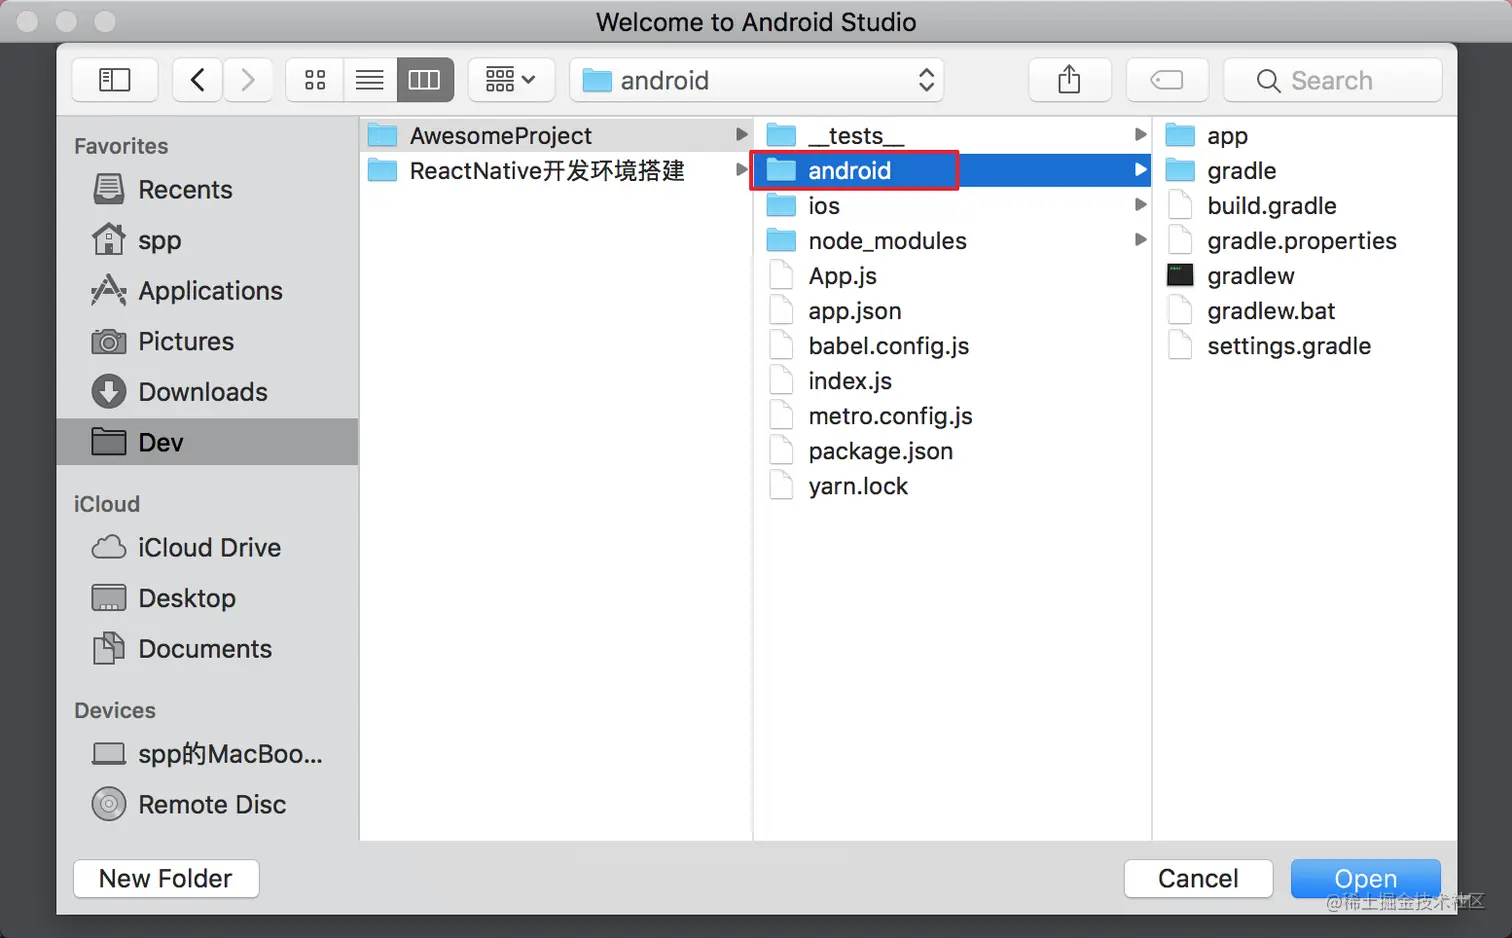The height and width of the screenshot is (938, 1512).
Task: Open Desktop in the sidebar
Action: coord(207,598)
